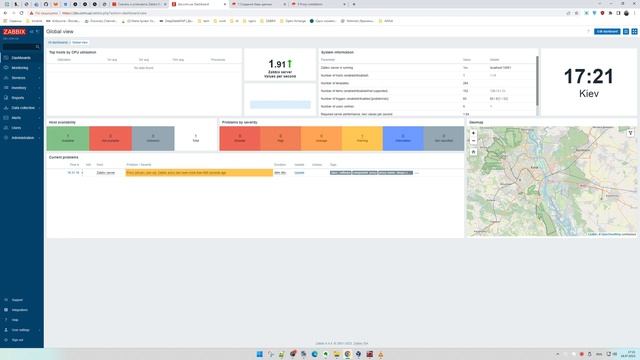Click Sign out in sidebar
The image size is (640, 360).
[x=18, y=340]
